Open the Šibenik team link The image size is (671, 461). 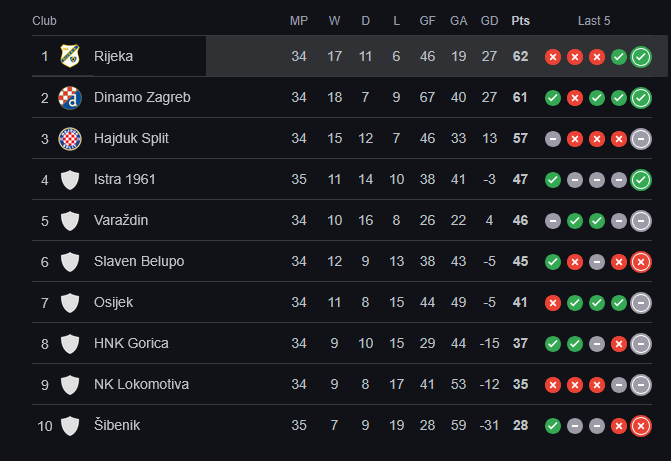[117, 426]
